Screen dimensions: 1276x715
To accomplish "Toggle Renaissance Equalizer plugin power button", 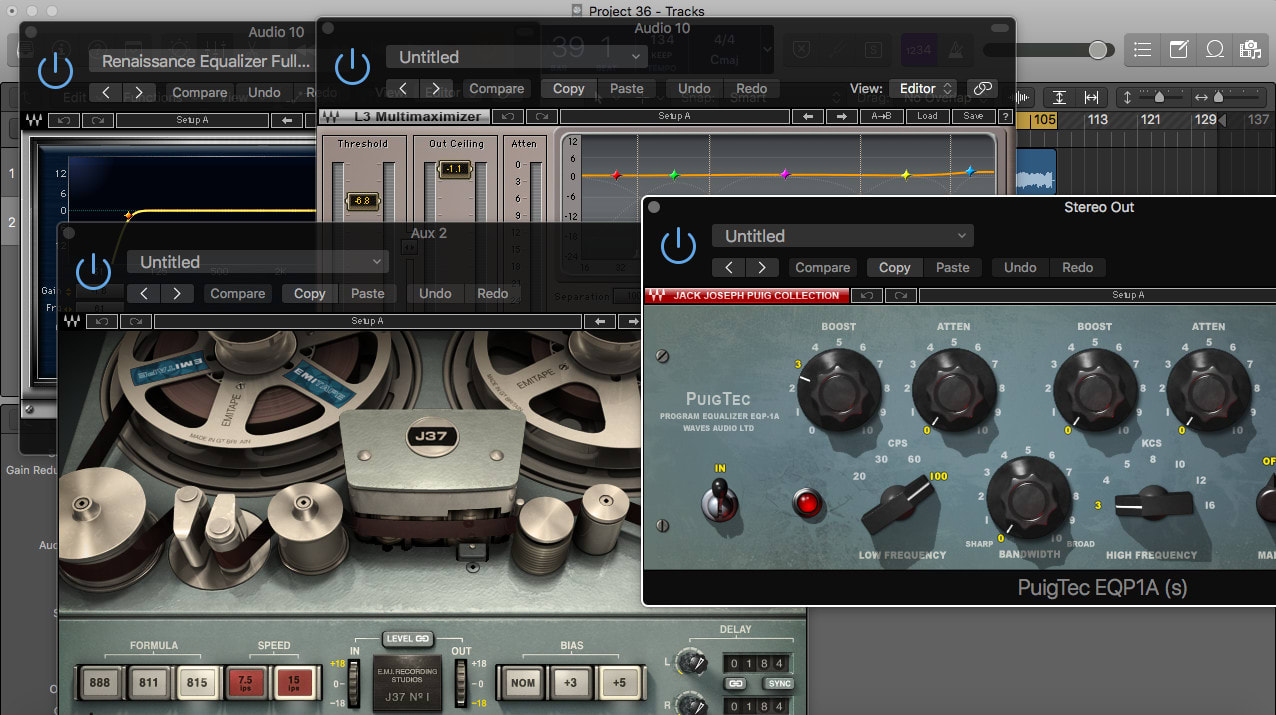I will [x=55, y=71].
